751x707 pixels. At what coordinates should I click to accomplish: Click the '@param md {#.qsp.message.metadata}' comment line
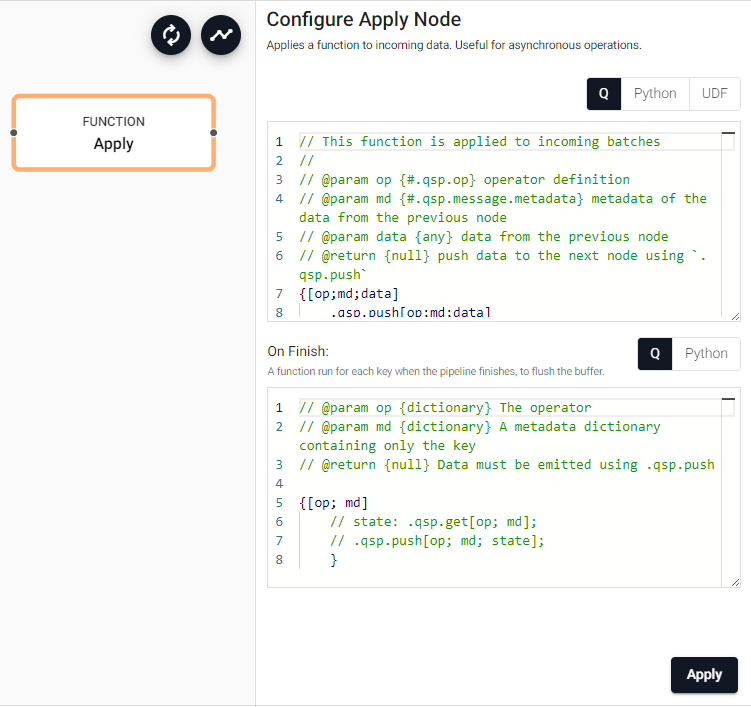coord(503,208)
